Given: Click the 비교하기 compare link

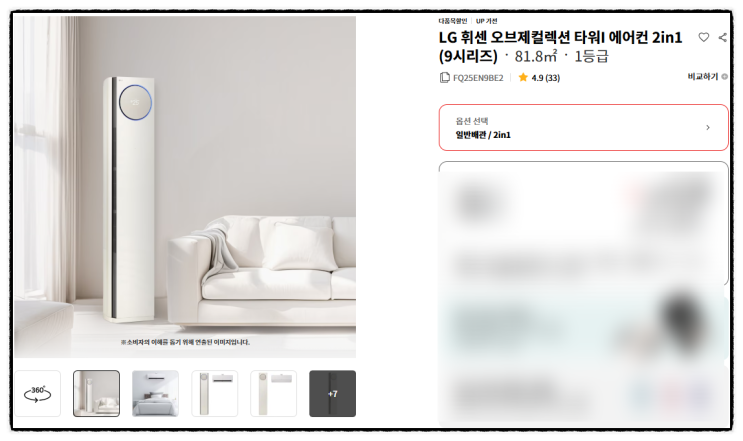Looking at the screenshot, I should point(703,77).
